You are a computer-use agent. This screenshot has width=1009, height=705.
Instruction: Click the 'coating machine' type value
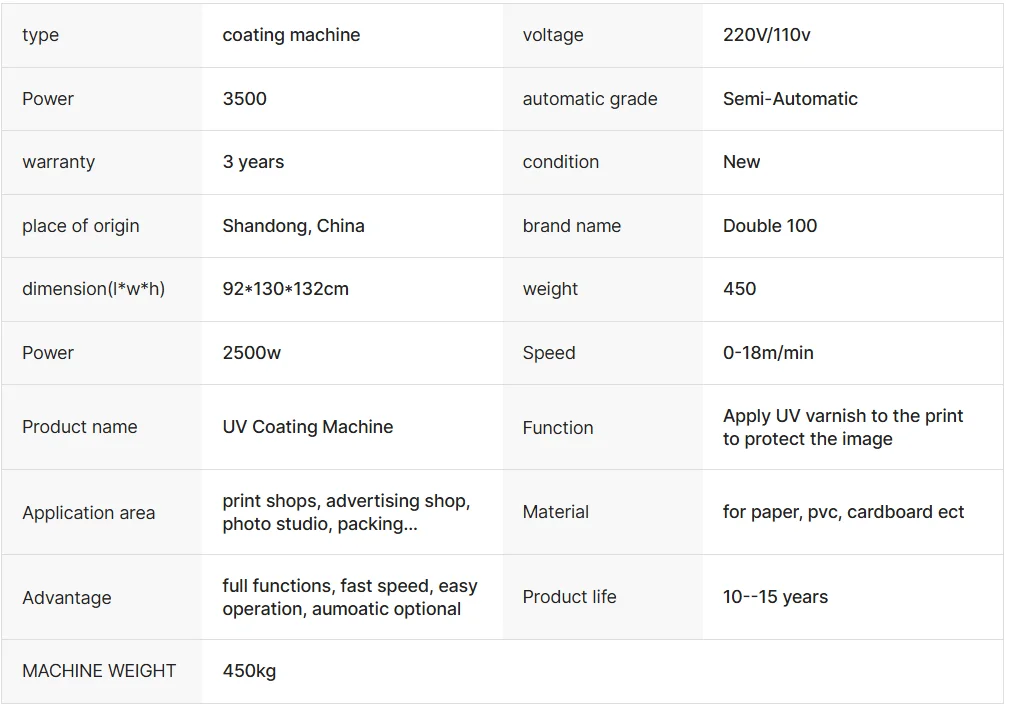click(x=291, y=35)
